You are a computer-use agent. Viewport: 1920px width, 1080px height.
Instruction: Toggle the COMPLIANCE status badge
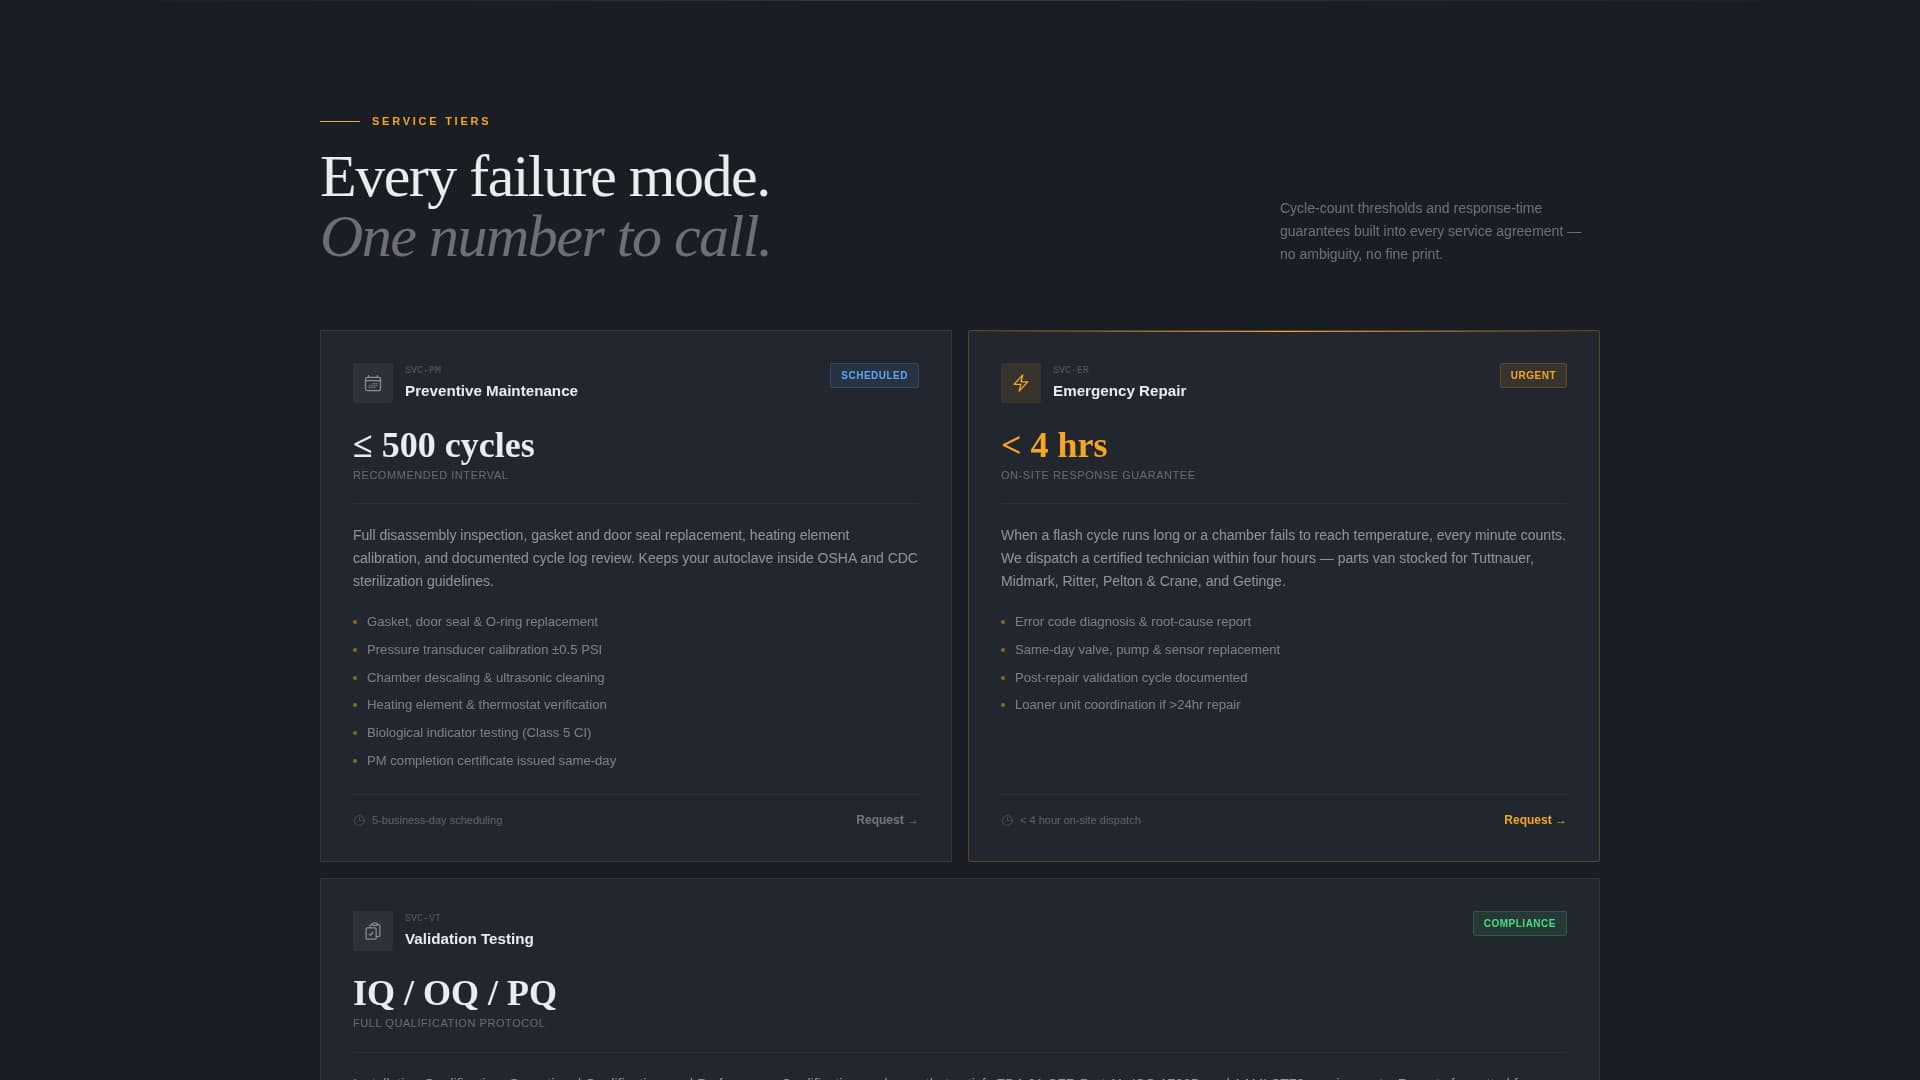(1519, 923)
